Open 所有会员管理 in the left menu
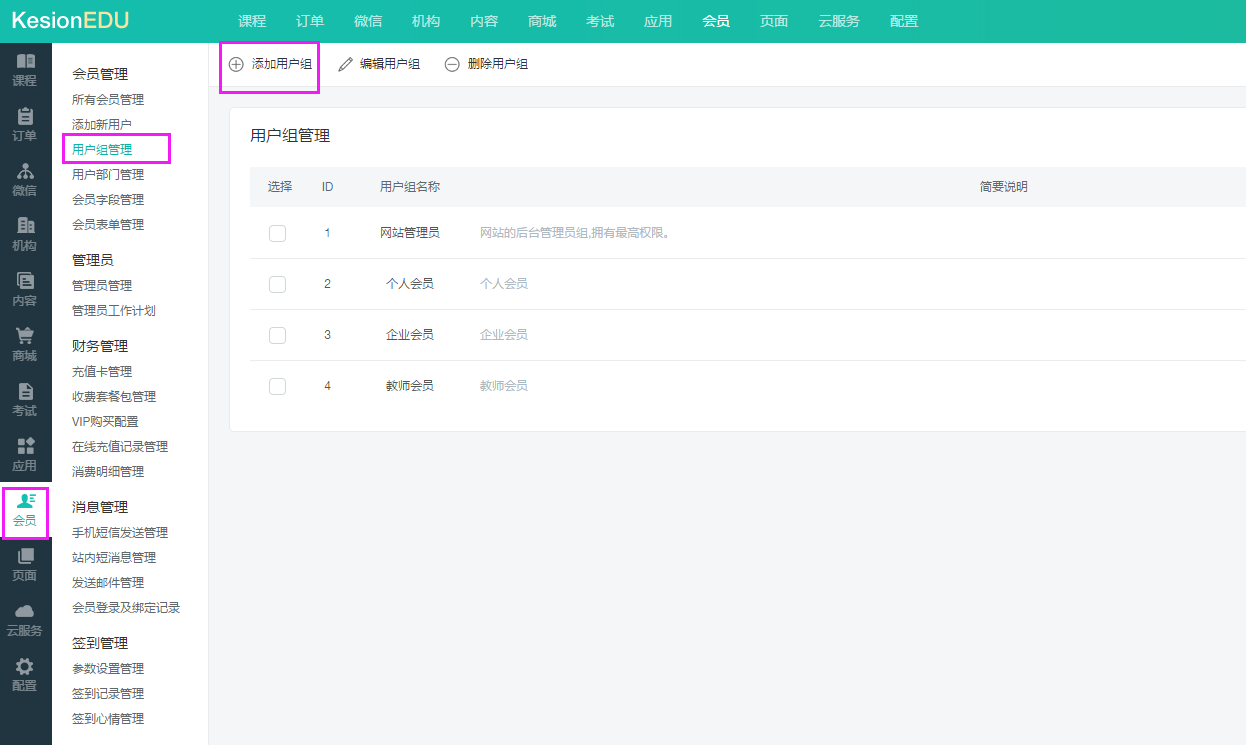The image size is (1246, 745). pyautogui.click(x=108, y=100)
